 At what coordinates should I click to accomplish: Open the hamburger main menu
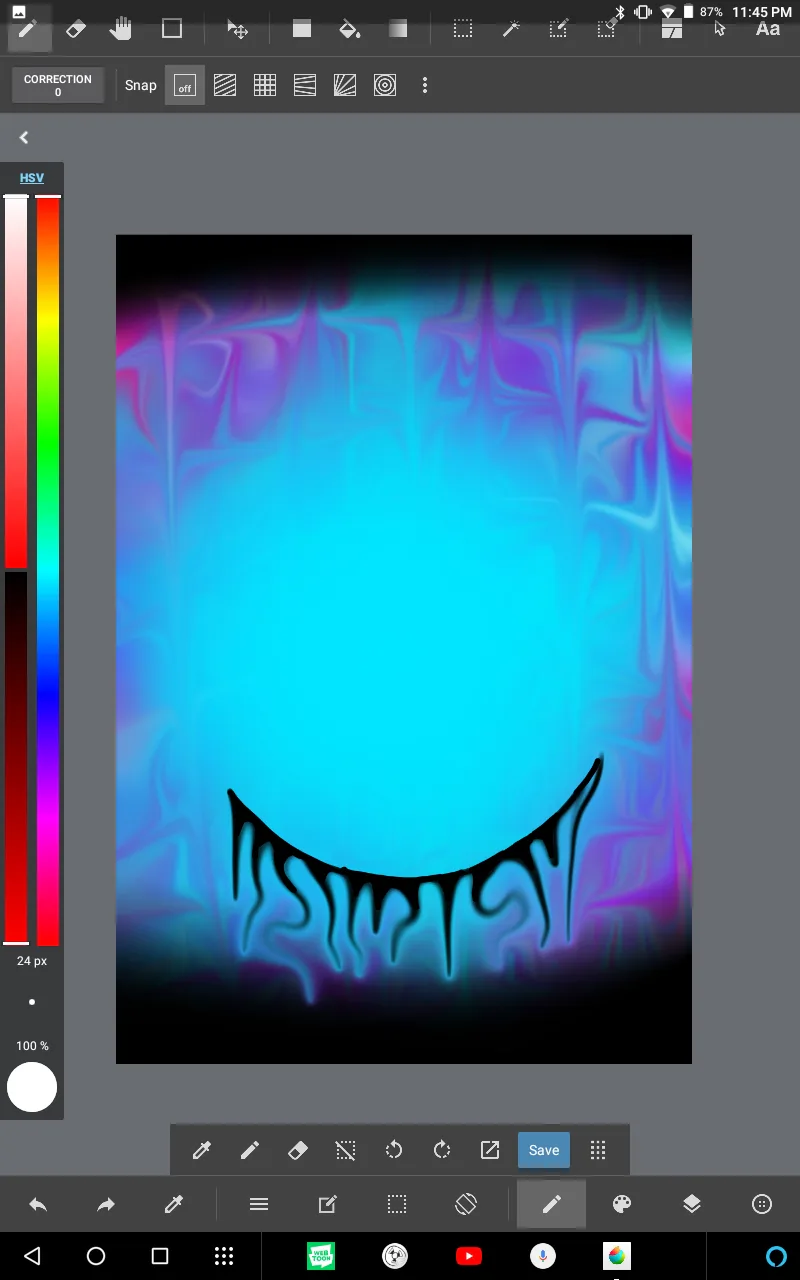(259, 1205)
